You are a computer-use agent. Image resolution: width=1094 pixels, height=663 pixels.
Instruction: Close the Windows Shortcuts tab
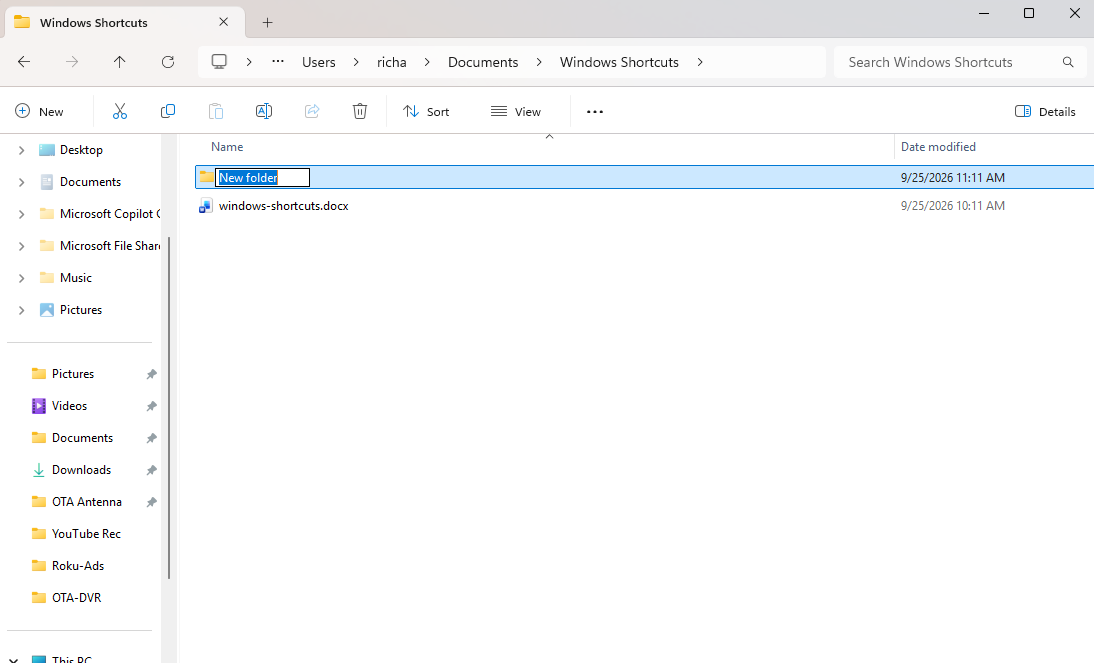point(223,22)
